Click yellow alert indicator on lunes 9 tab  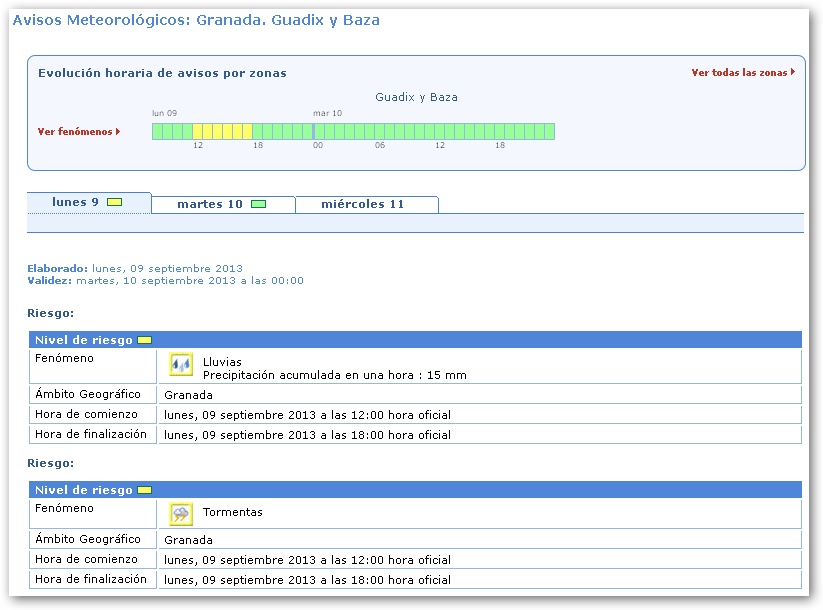coord(114,203)
